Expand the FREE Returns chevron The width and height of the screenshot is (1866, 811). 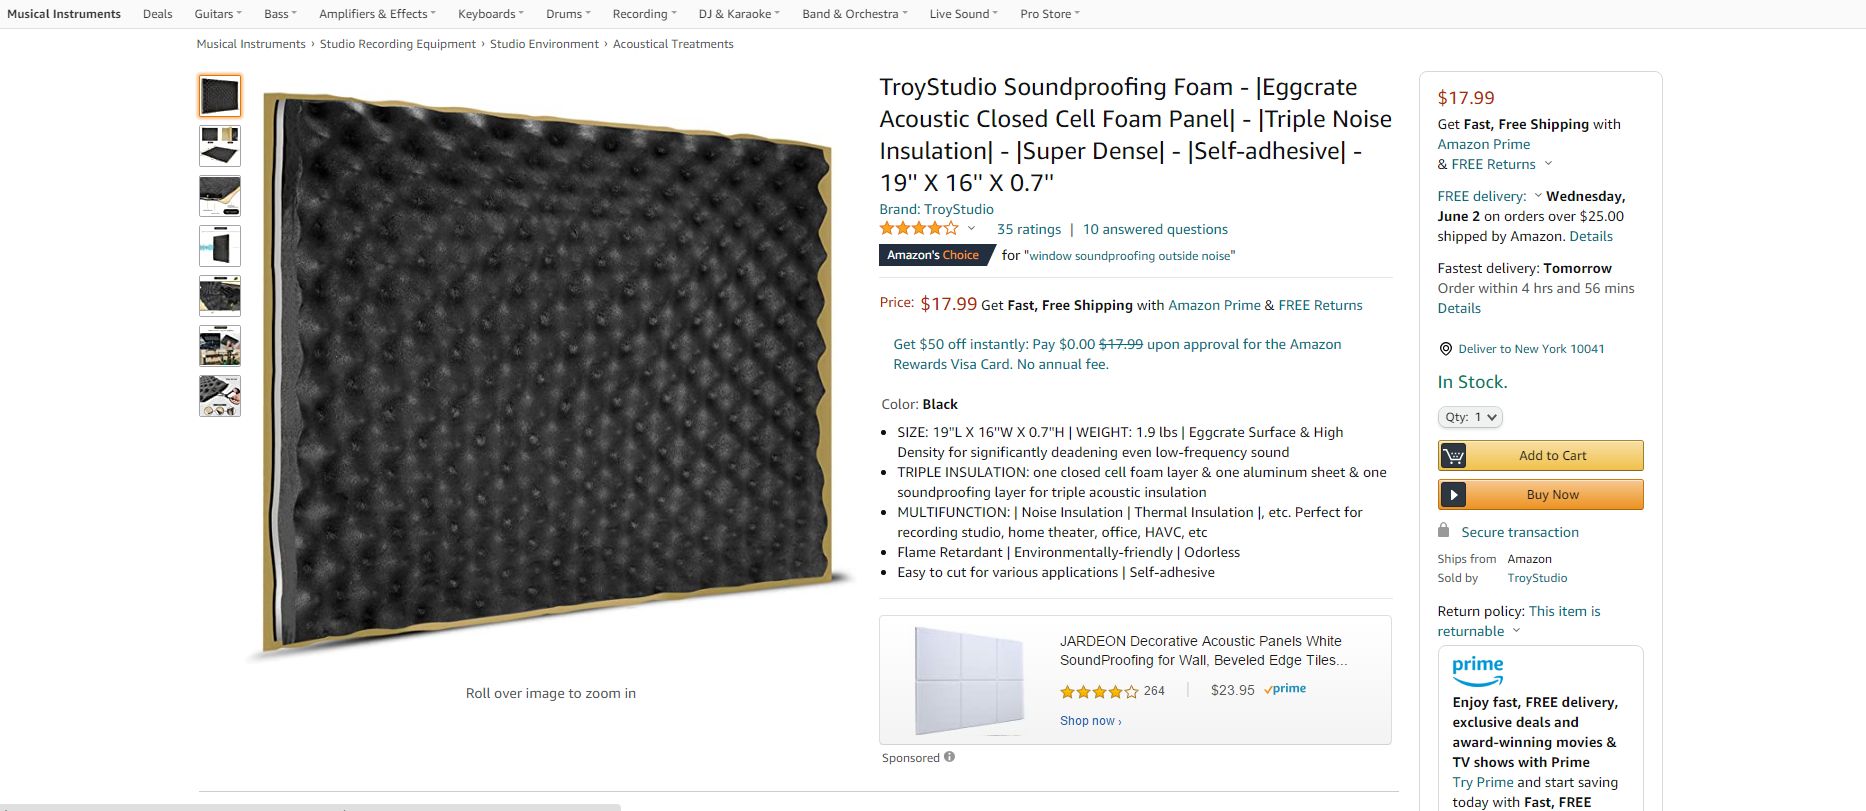tap(1548, 164)
